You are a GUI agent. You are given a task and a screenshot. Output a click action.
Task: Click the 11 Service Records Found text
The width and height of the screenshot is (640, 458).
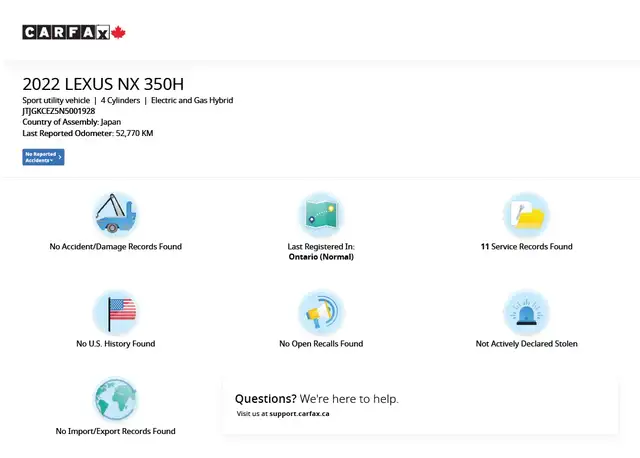526,246
